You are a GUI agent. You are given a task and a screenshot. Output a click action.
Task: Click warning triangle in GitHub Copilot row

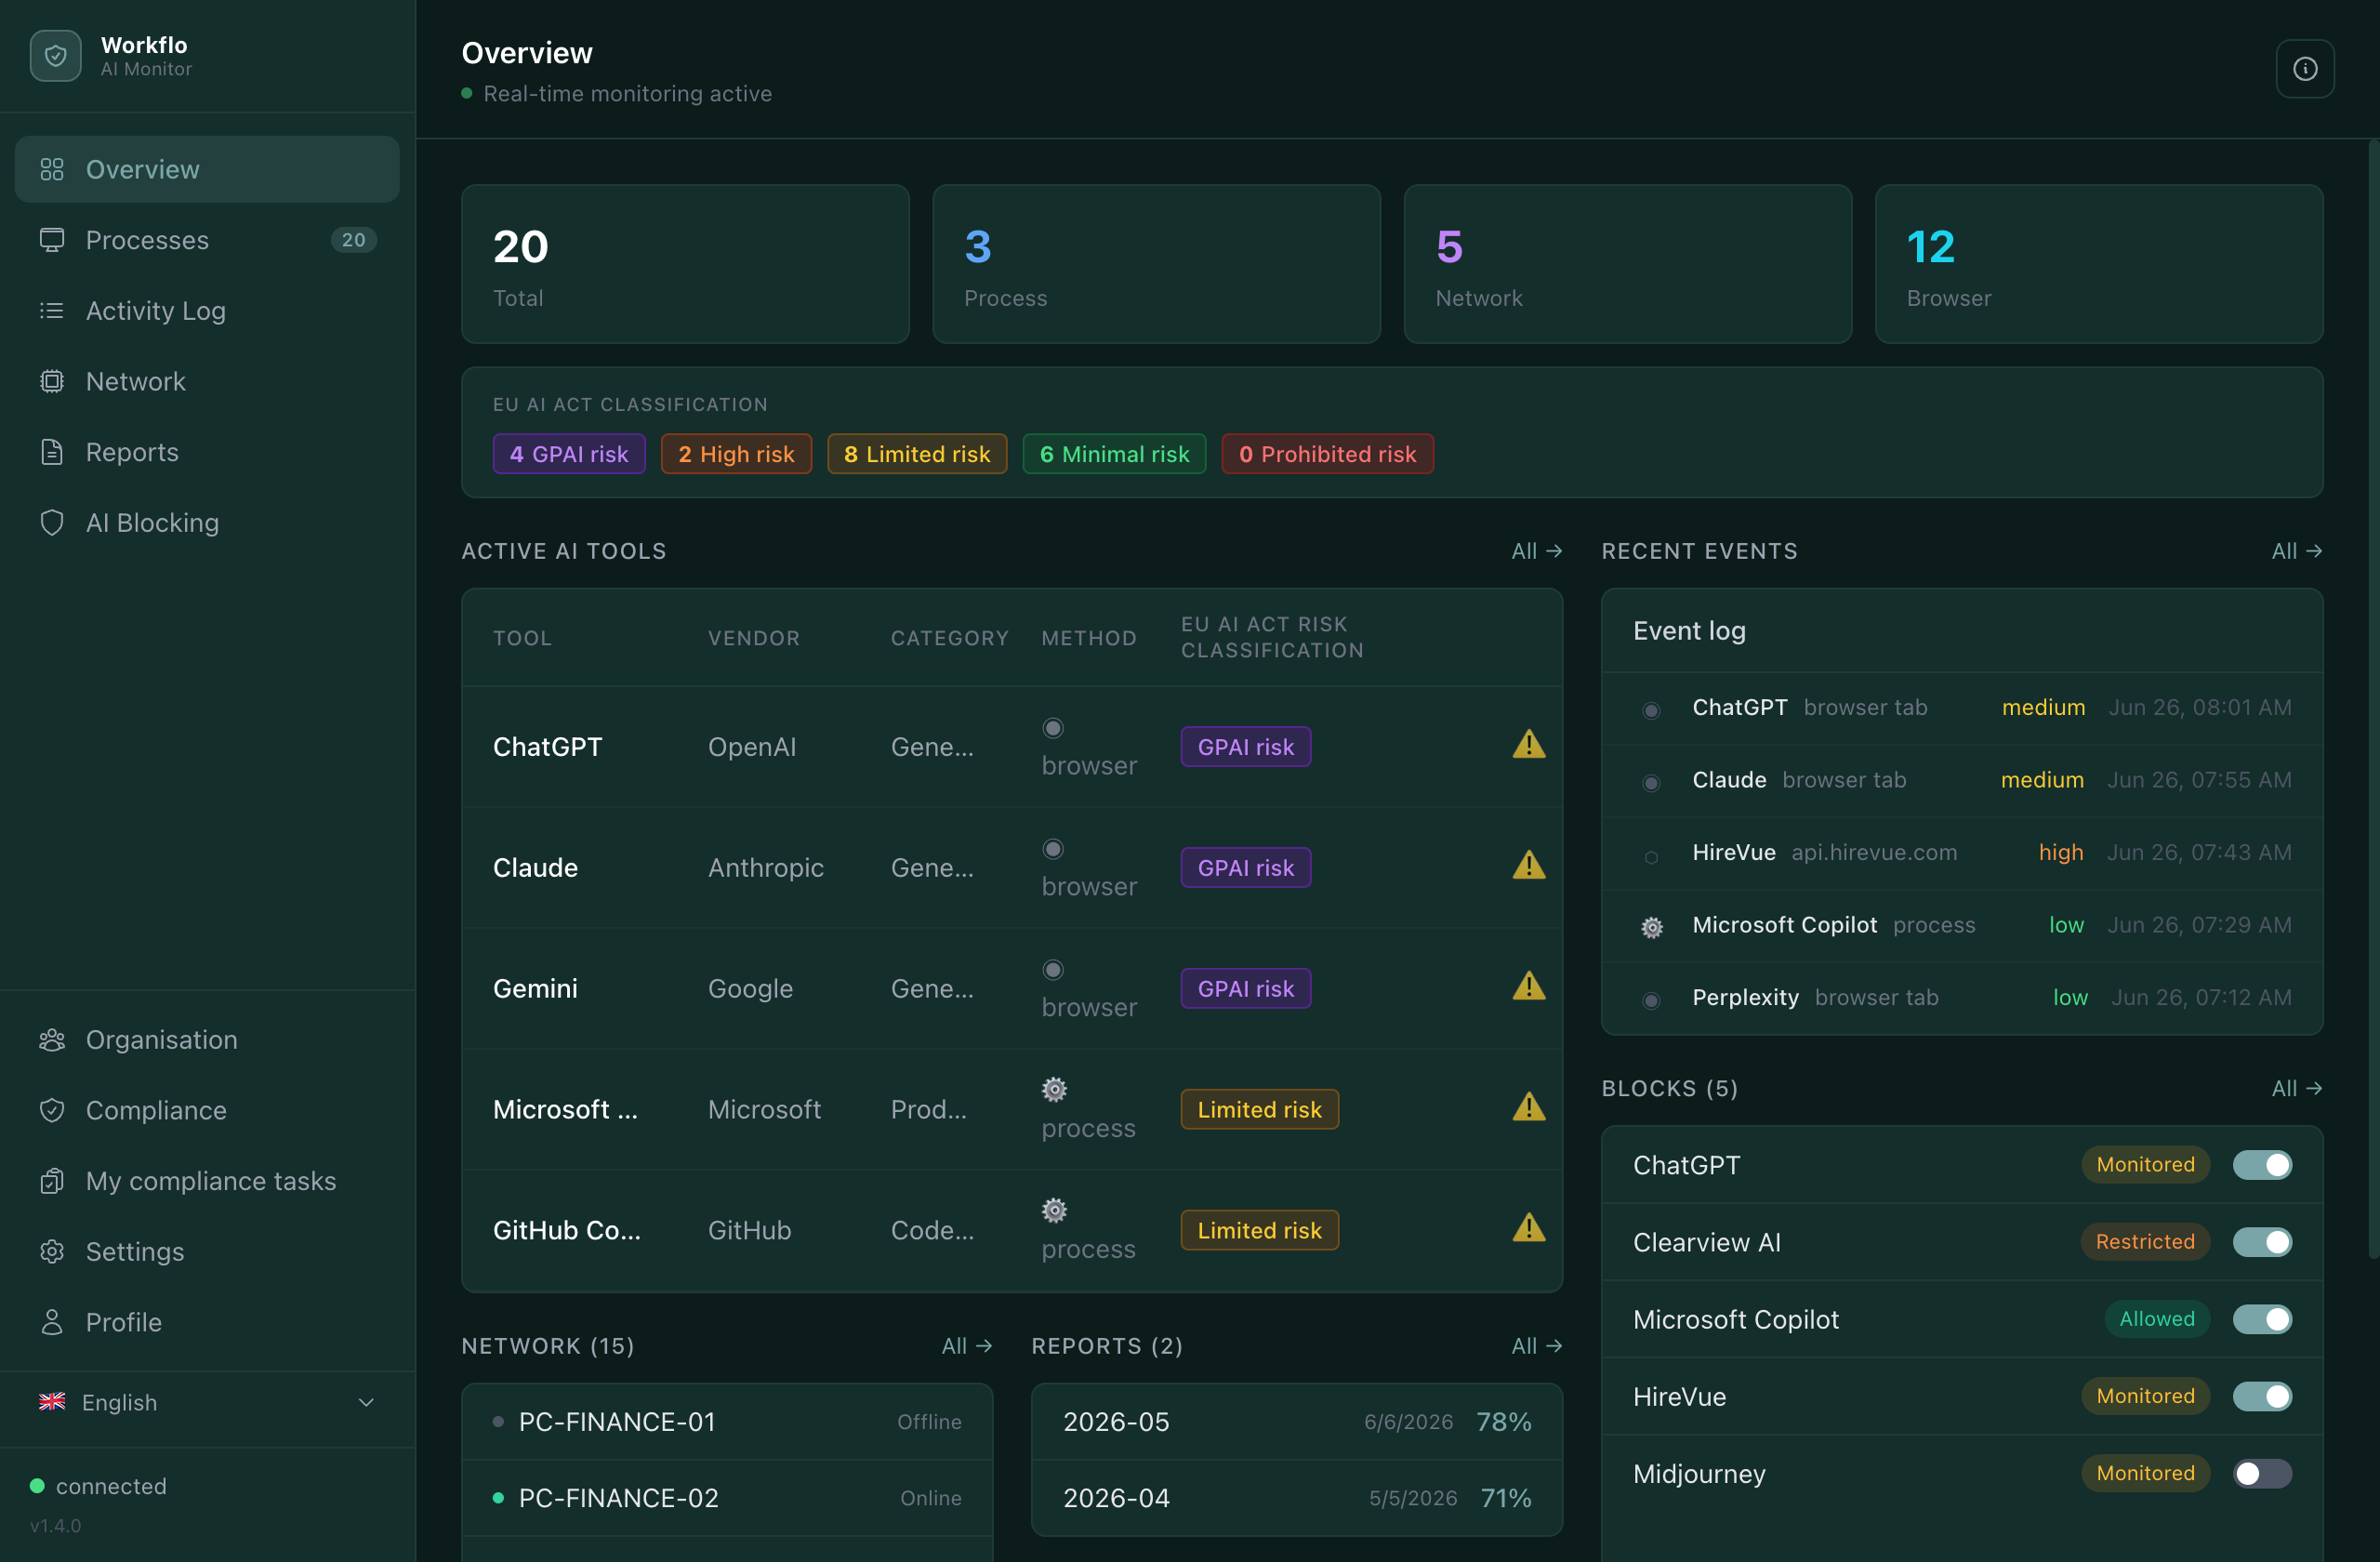point(1529,1228)
